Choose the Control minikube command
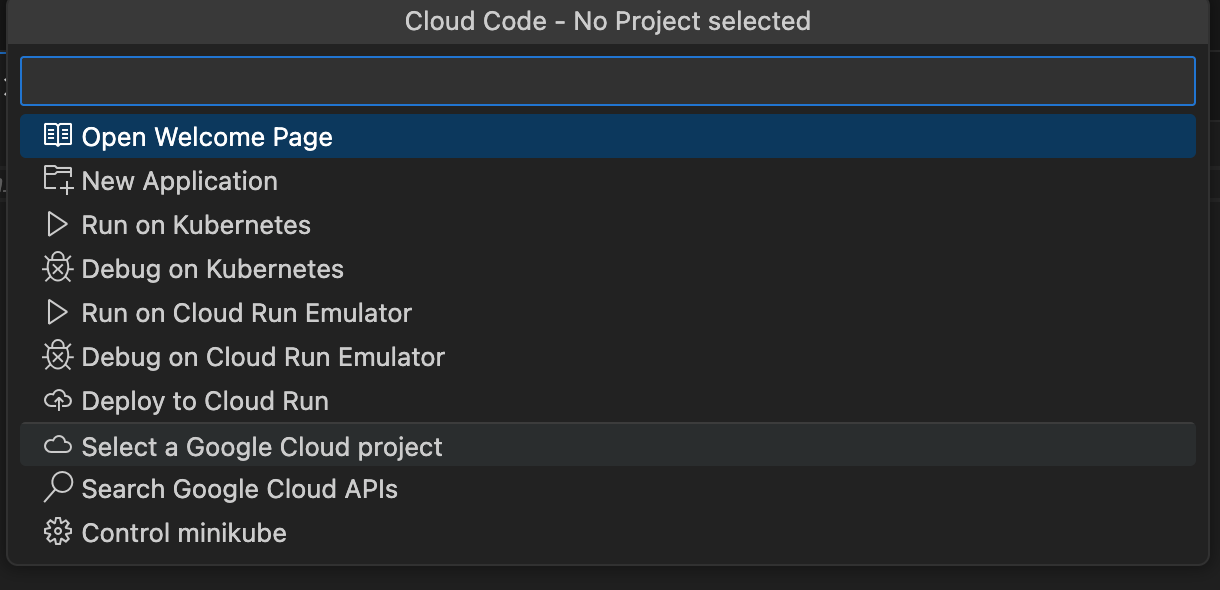The width and height of the screenshot is (1220, 590). [184, 533]
